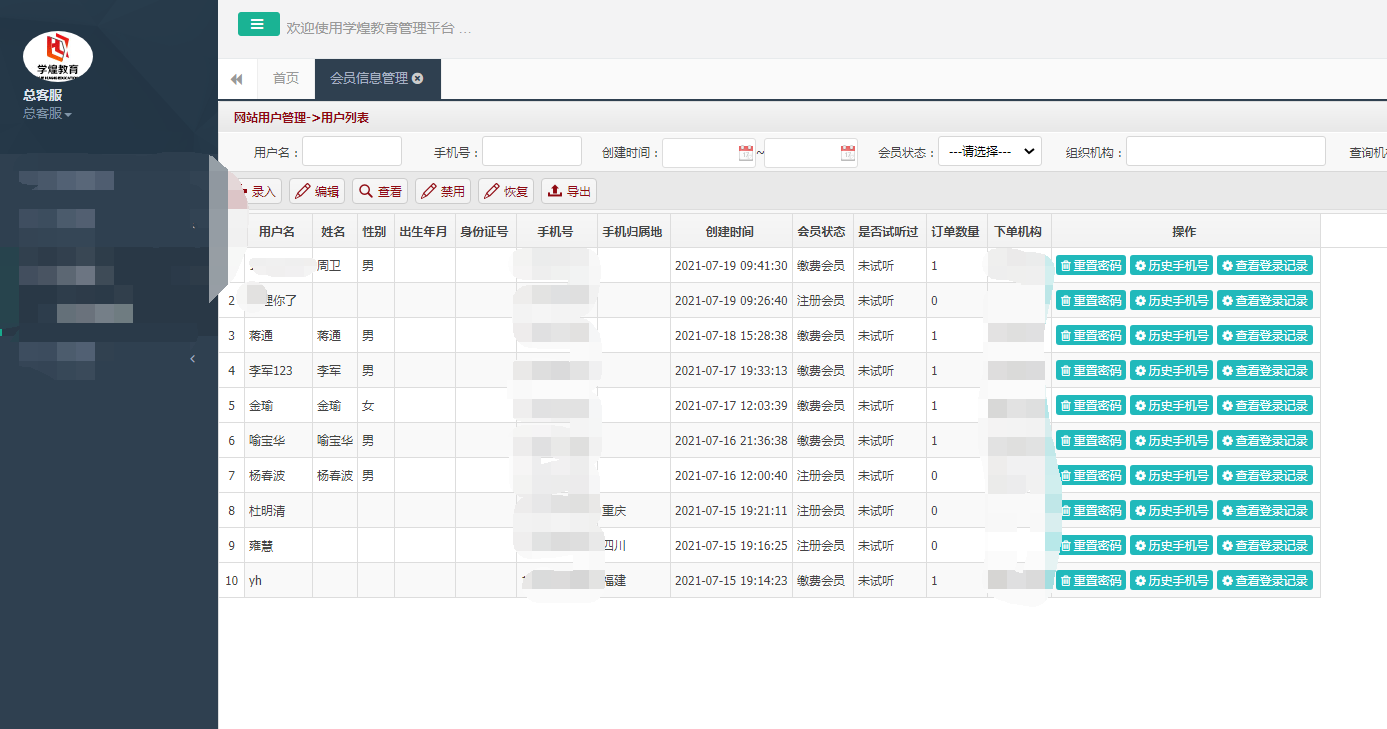Open the end date calendar picker
The height and width of the screenshot is (729, 1387).
848,153
